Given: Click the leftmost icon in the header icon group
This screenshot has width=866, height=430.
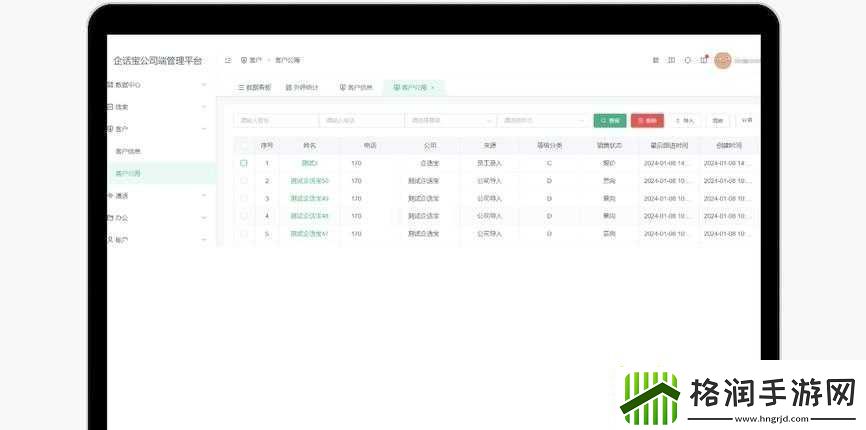Looking at the screenshot, I should point(656,60).
